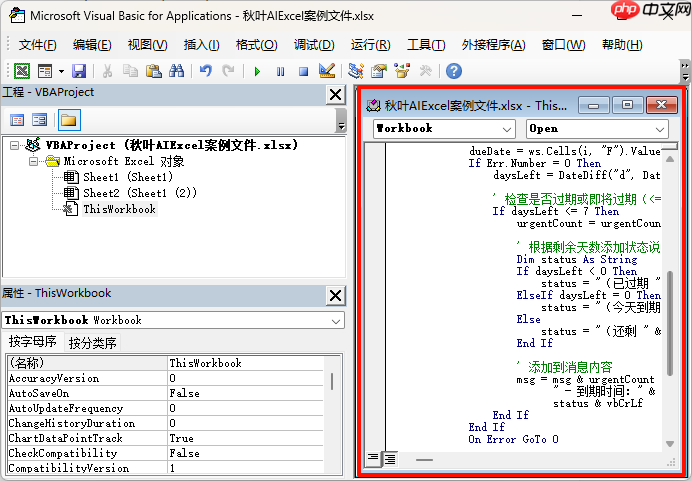Screen dimensions: 692x481
Task: Click the Procedure View button in code window
Action: click(373, 459)
